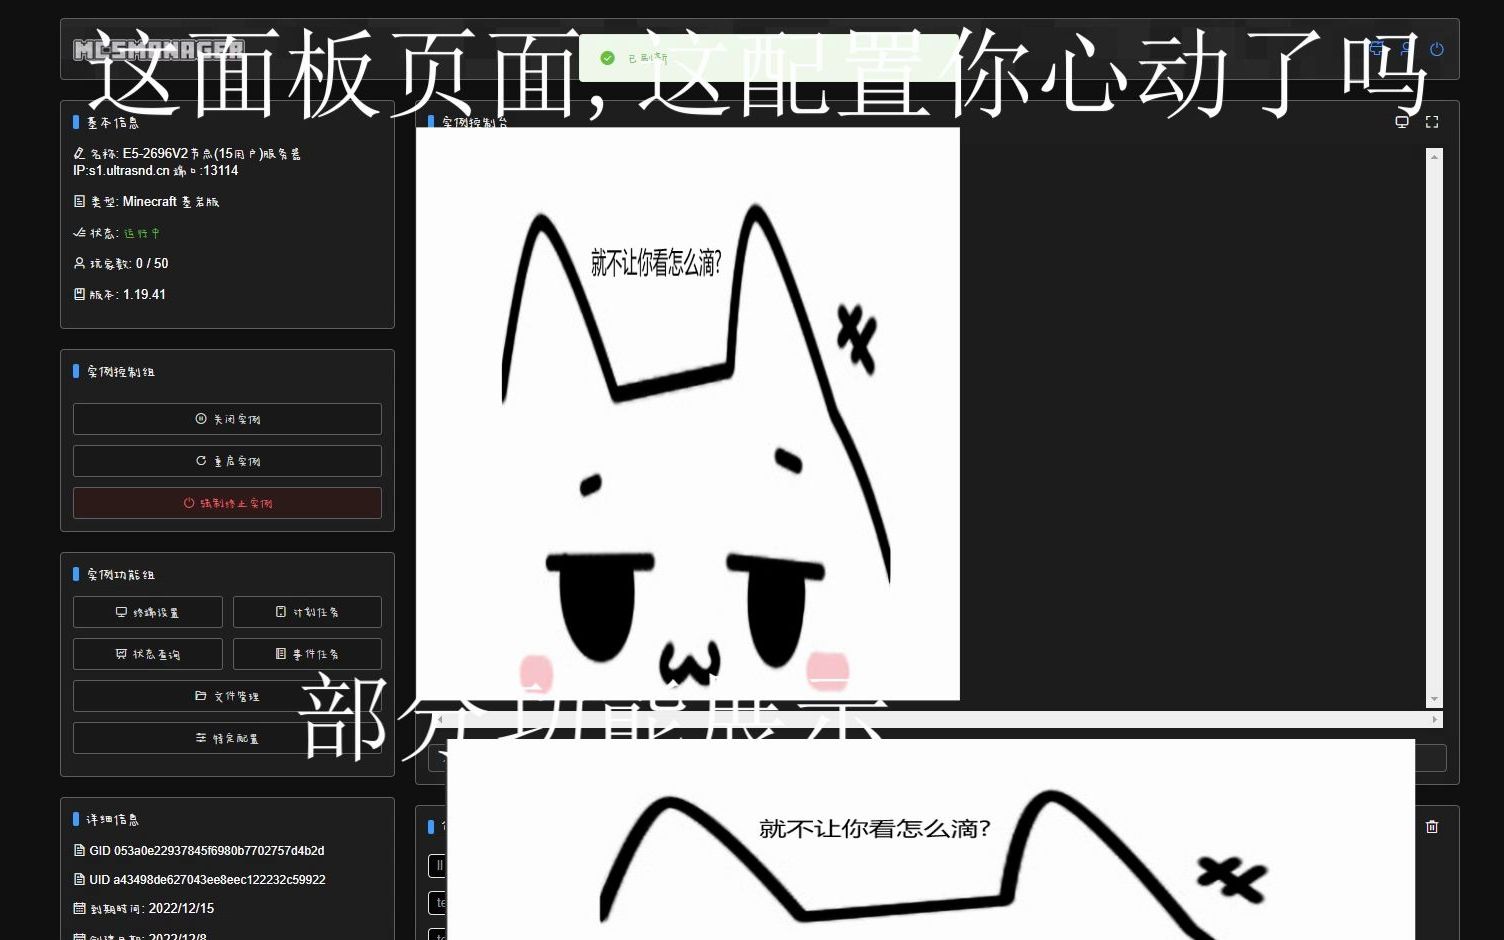Click the green success notification toast
The height and width of the screenshot is (940, 1504).
768,58
